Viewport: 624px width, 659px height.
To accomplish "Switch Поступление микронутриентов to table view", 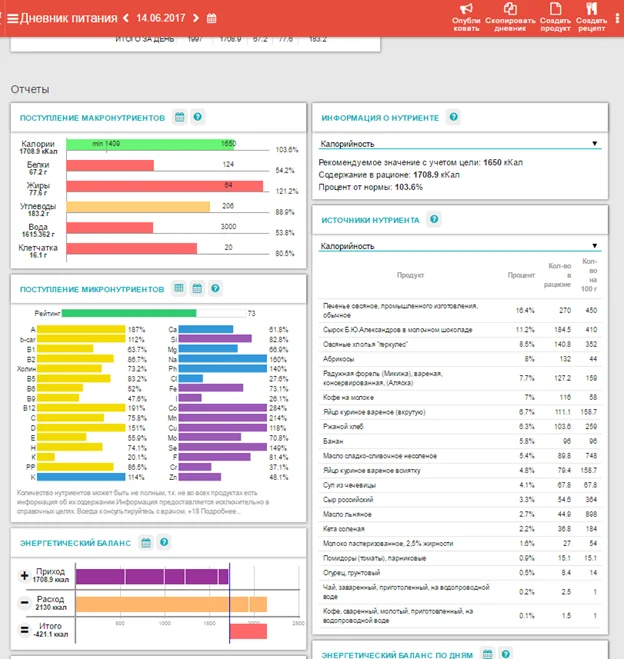I will (179, 288).
